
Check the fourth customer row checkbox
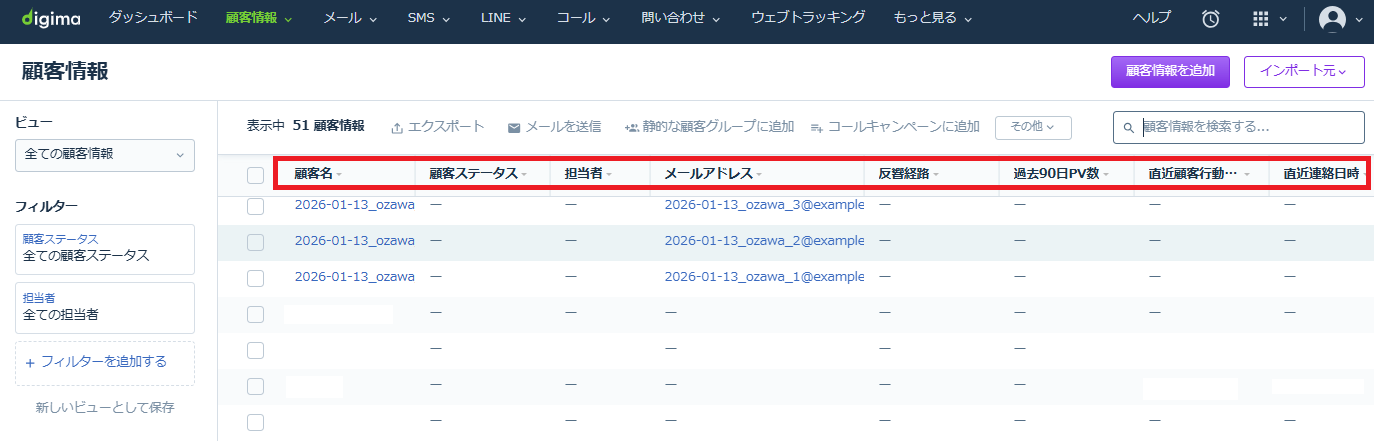coord(255,314)
